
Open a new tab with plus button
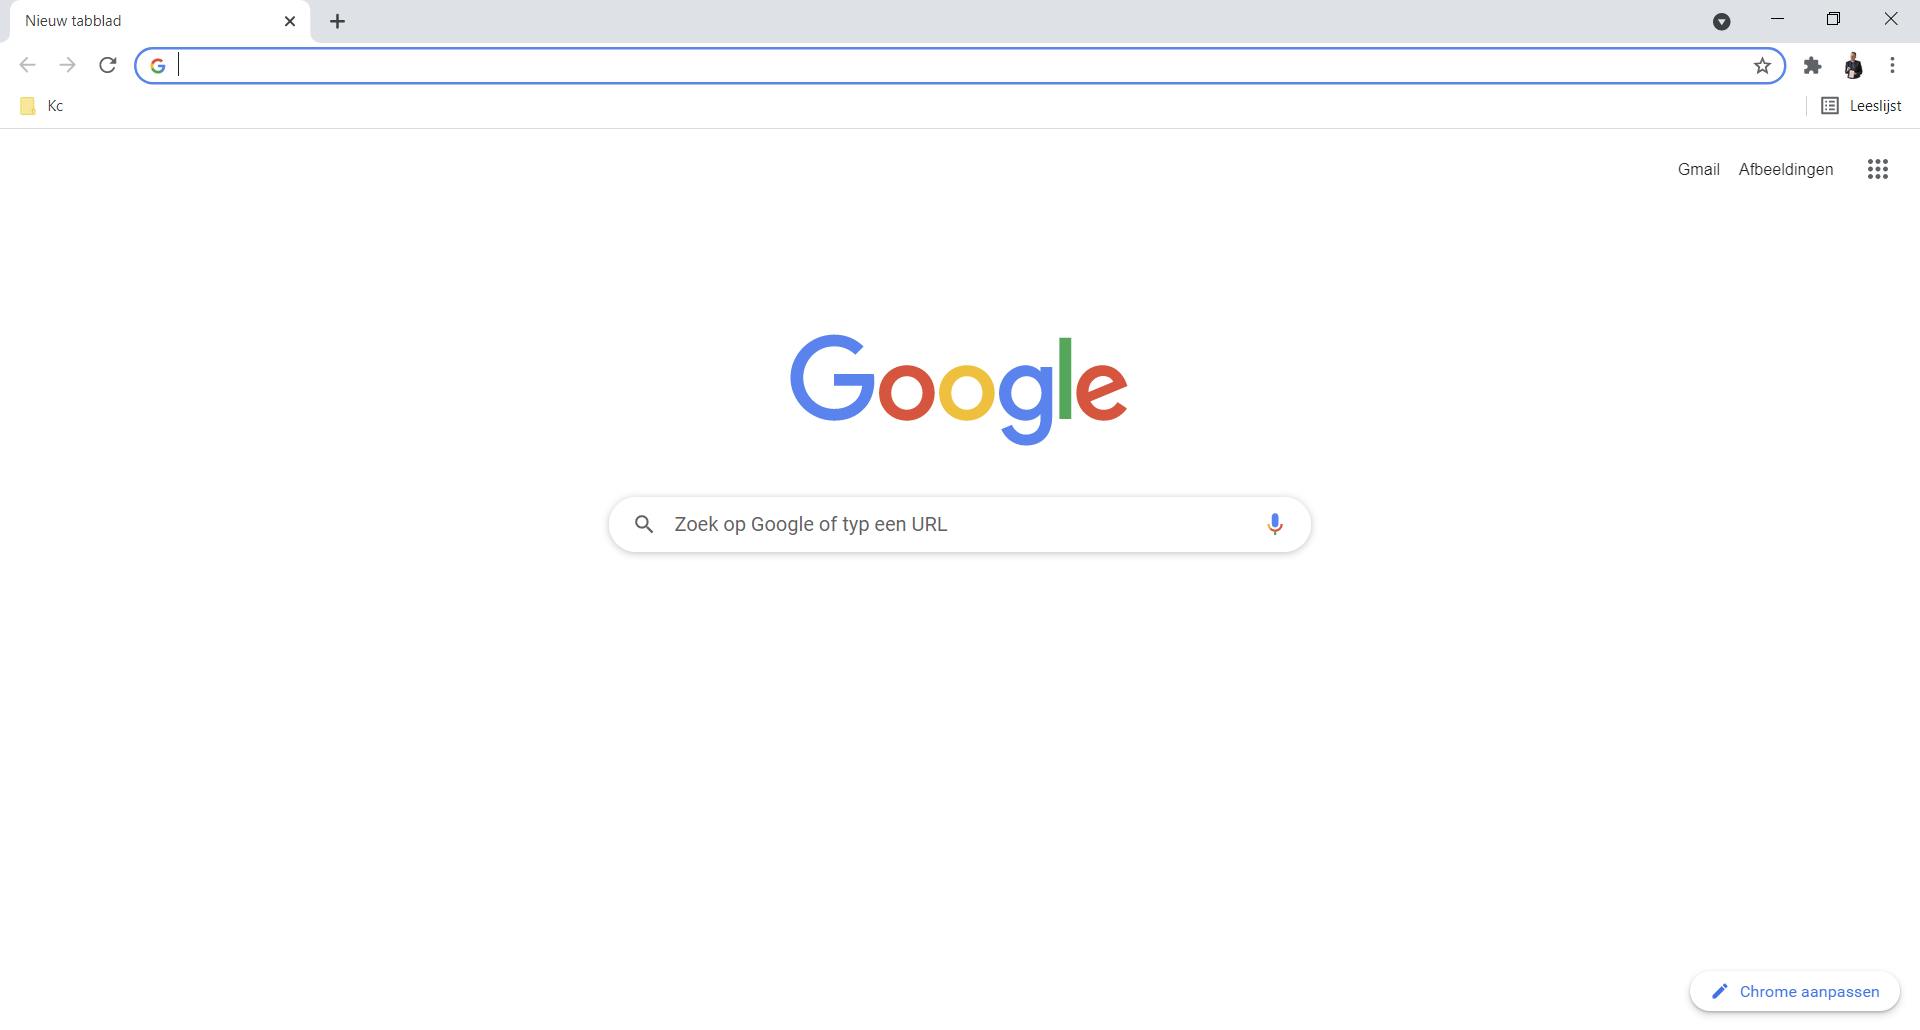(337, 21)
